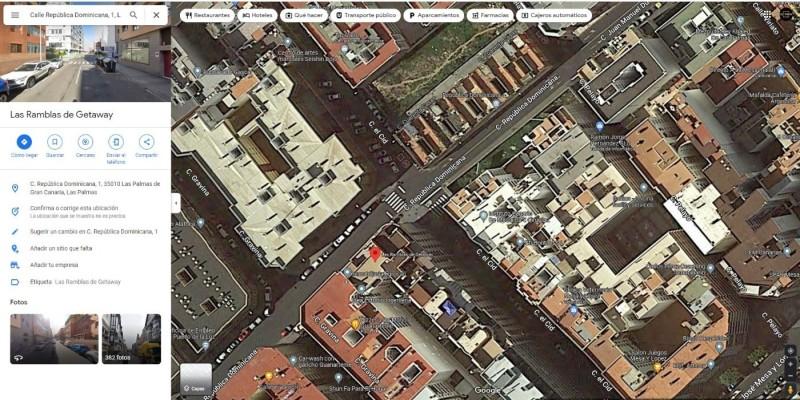Click the label tag icon next to Etiqueta

point(15,282)
